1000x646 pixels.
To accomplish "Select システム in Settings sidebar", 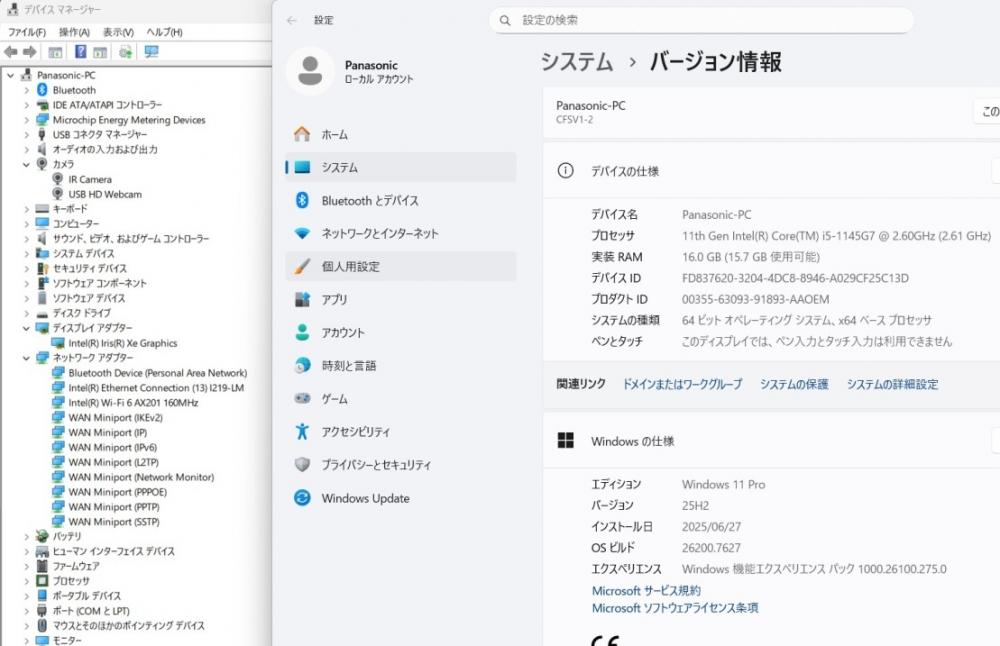I will 401,167.
